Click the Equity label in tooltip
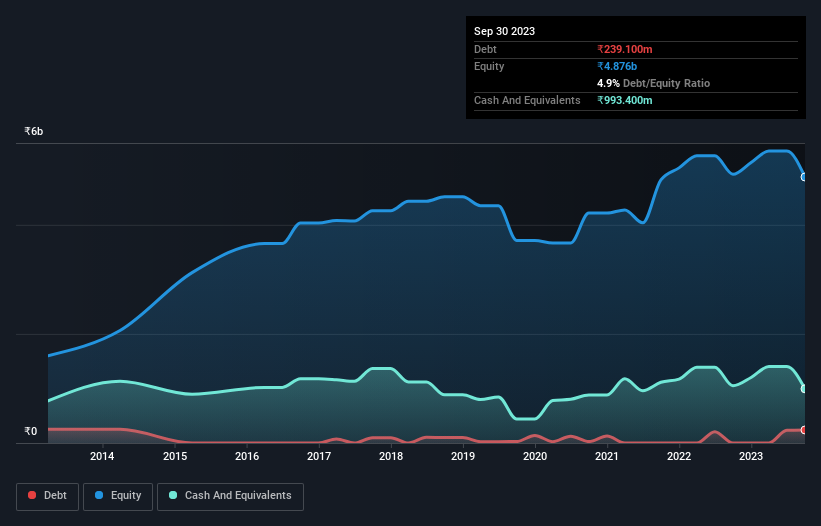 point(489,66)
